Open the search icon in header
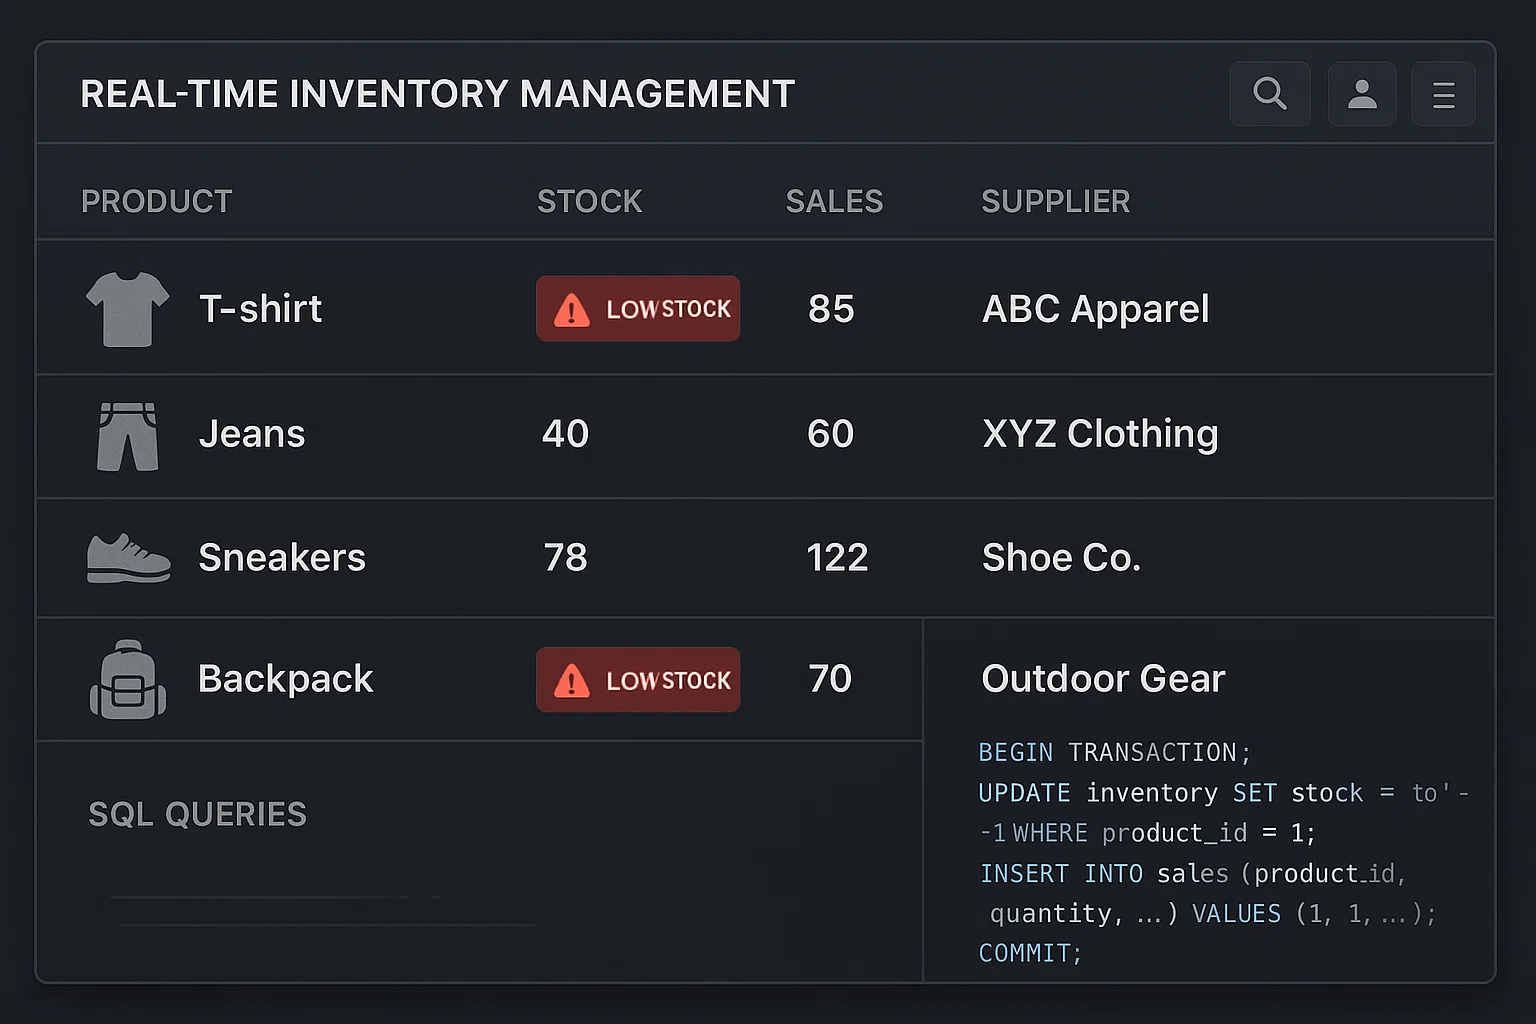 tap(1270, 94)
